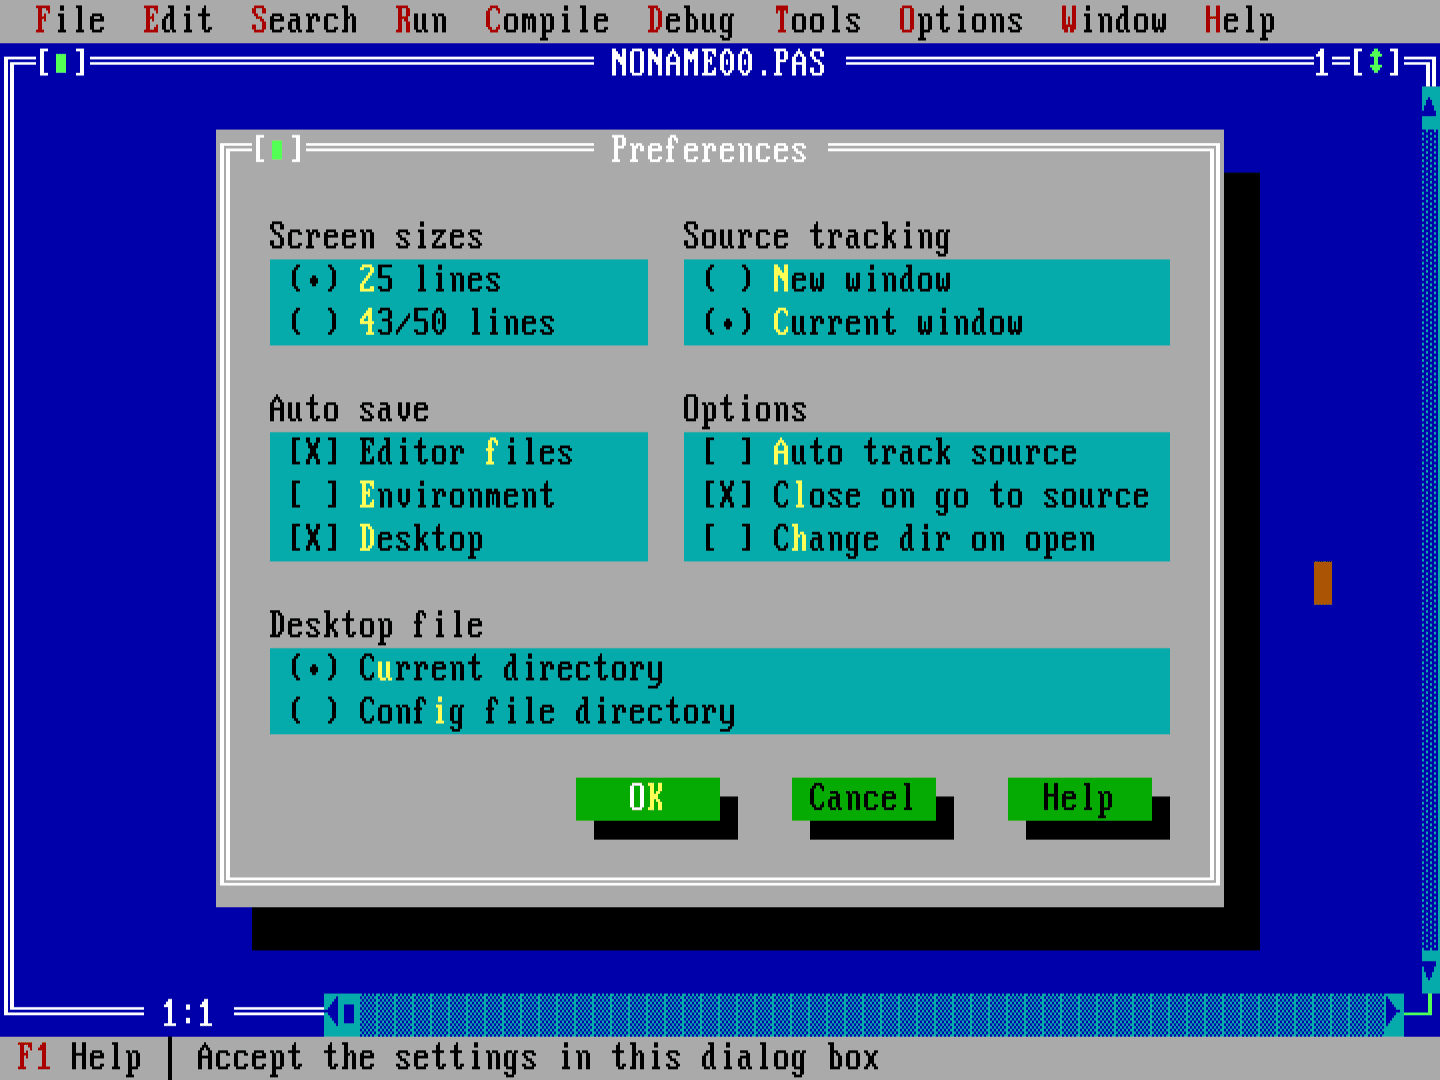This screenshot has width=1440, height=1080.
Task: Open the Compile menu
Action: point(547,21)
